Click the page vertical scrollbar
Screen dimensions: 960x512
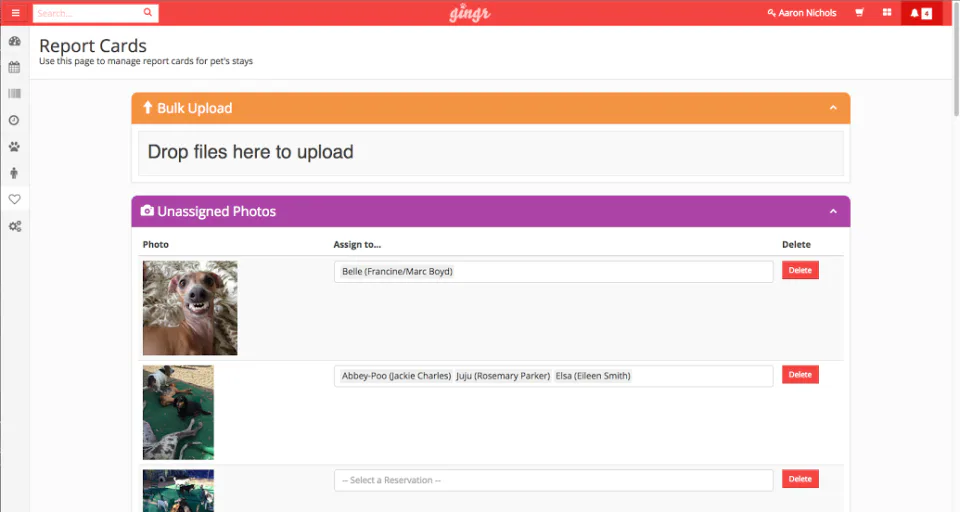point(956,58)
